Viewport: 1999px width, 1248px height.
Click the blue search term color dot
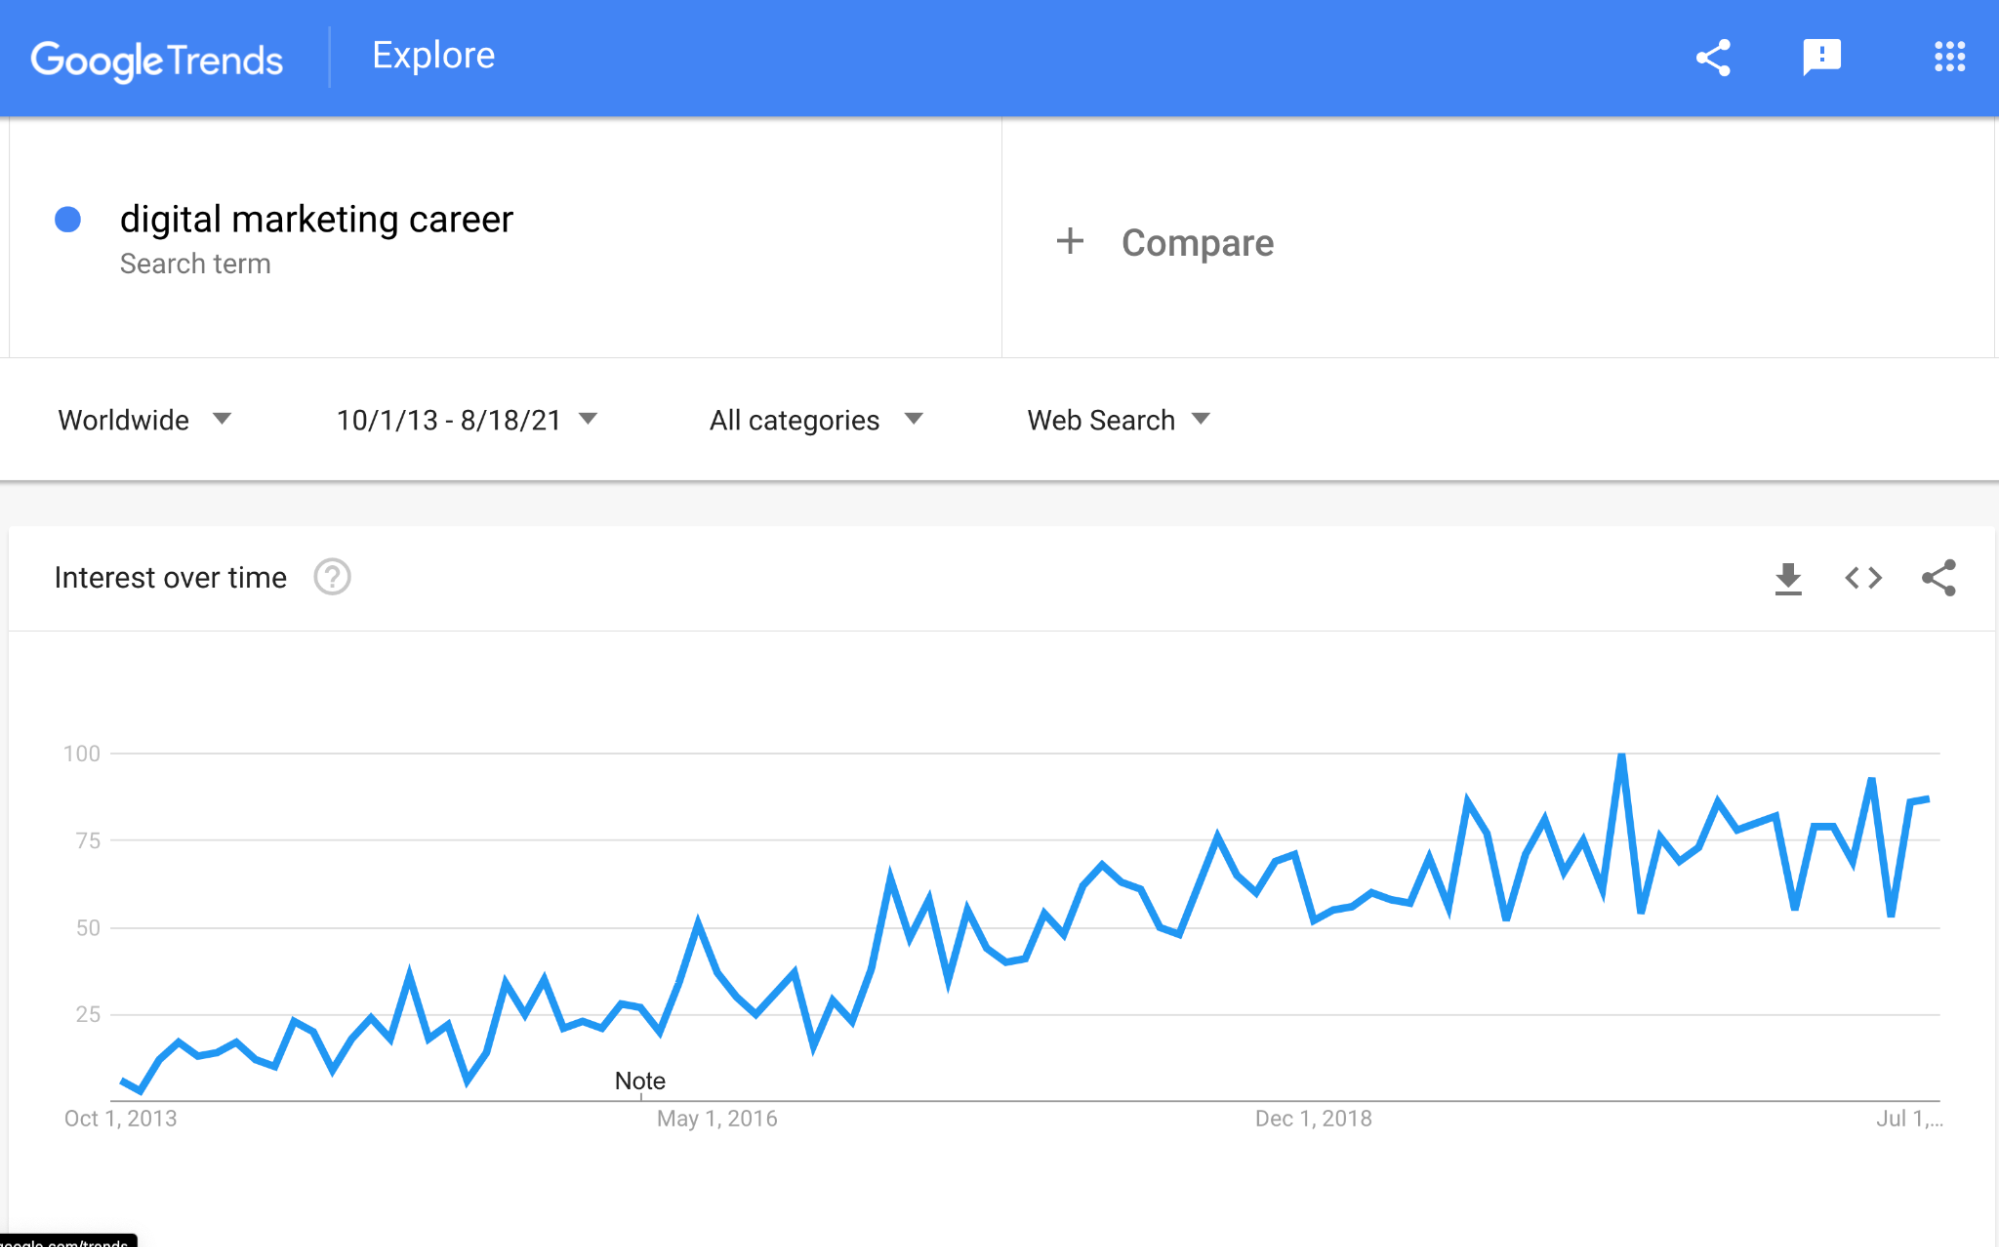[68, 219]
